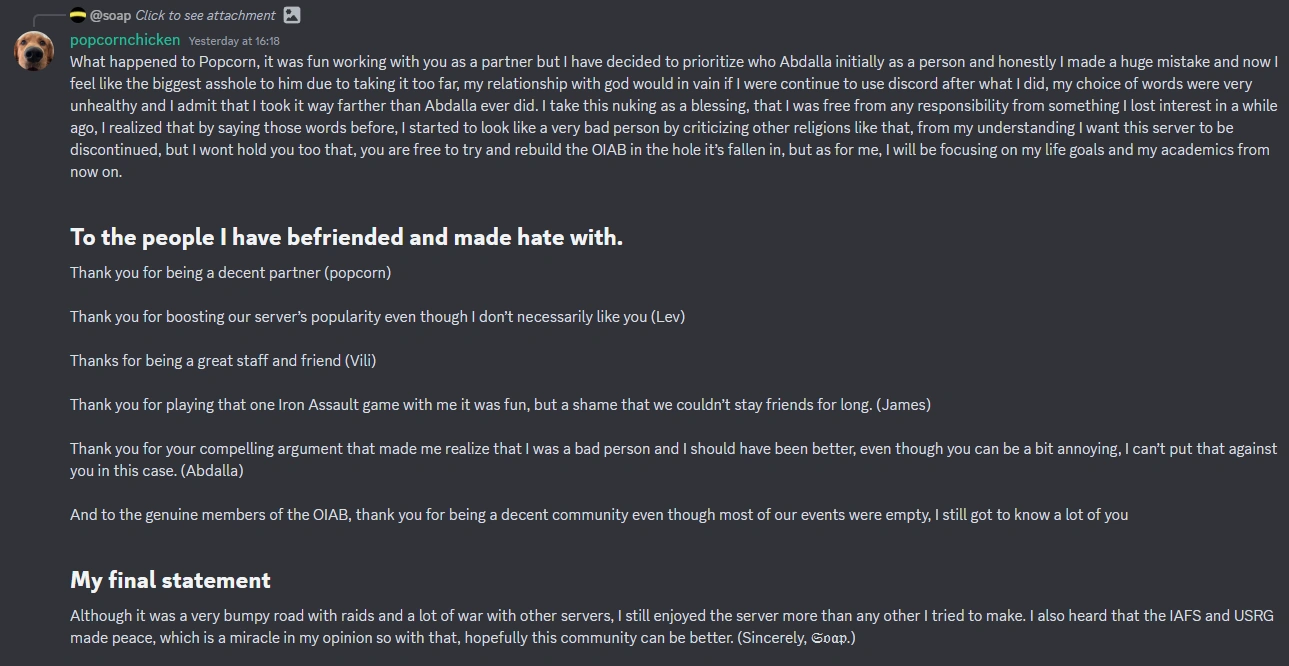The height and width of the screenshot is (666, 1289).
Task: Open popcornchicken's dog avatar profile
Action: coord(34,50)
